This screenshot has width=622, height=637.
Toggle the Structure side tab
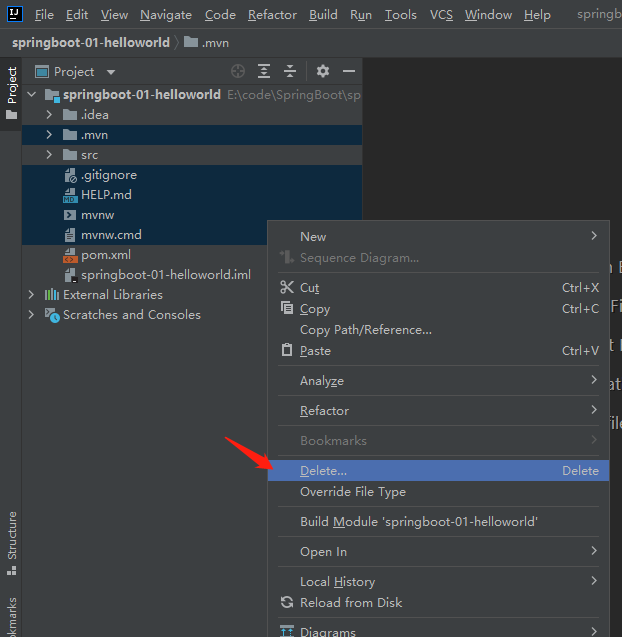click(x=11, y=544)
